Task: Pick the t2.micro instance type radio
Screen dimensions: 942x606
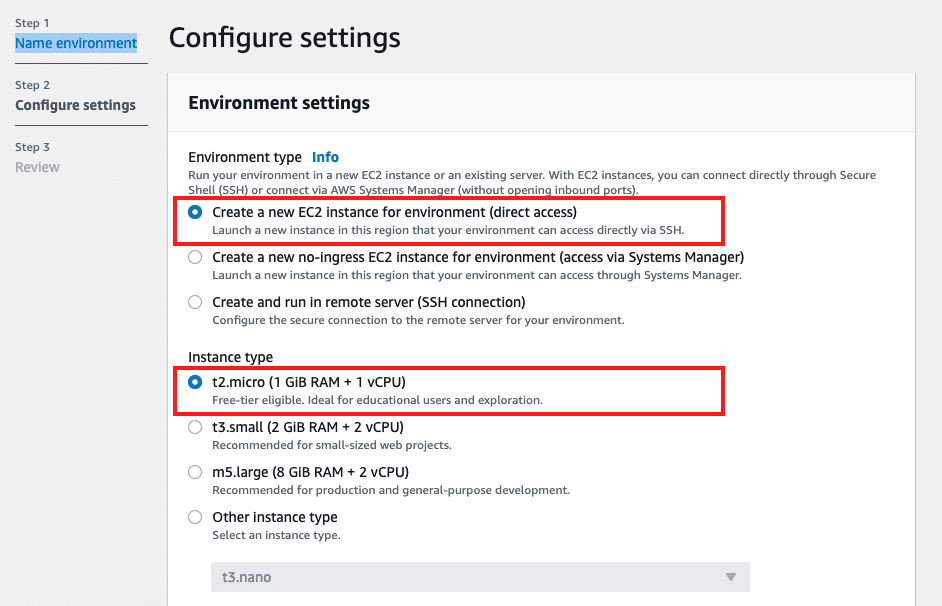Action: click(x=195, y=383)
